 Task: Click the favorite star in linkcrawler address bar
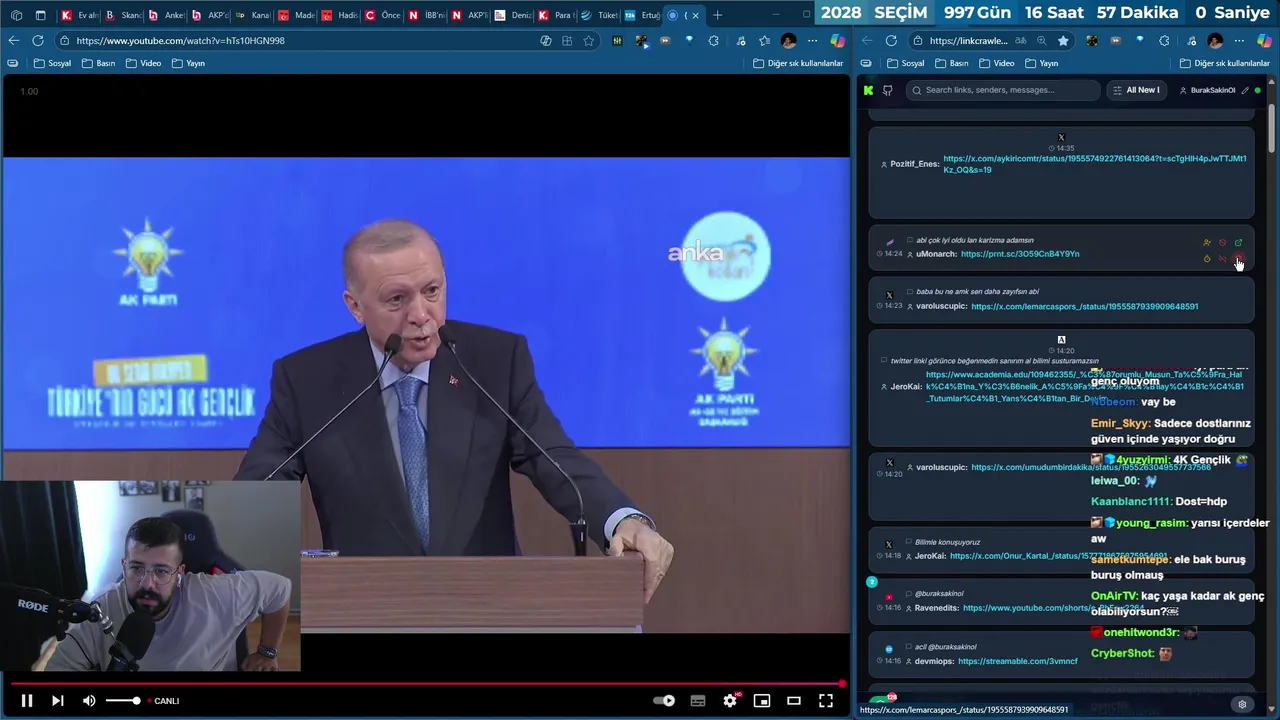coord(1063,41)
